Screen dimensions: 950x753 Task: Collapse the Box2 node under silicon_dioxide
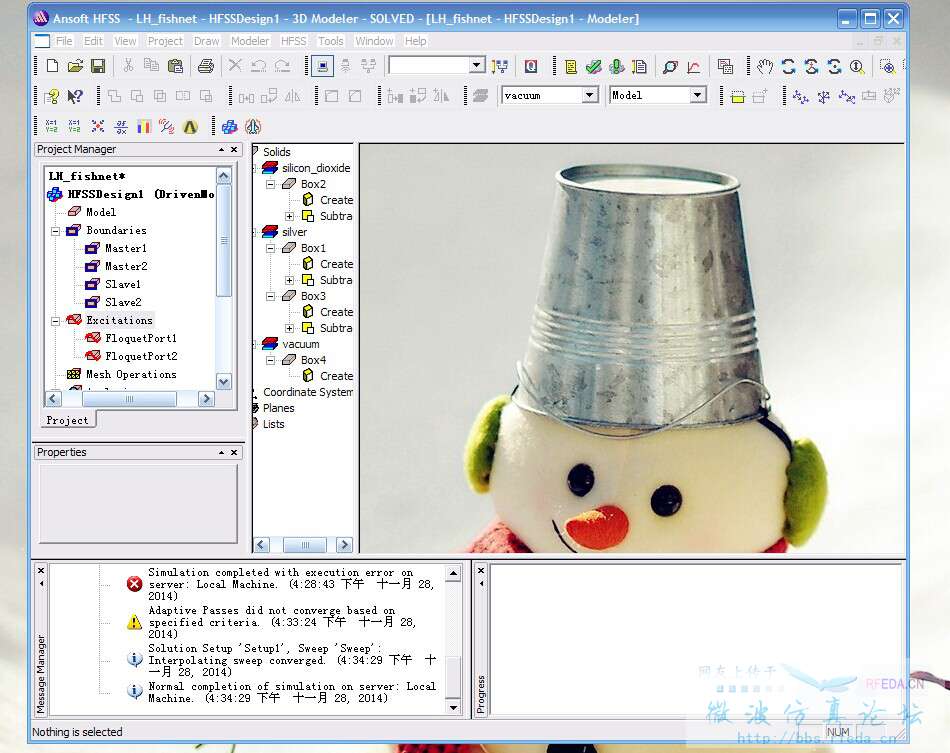click(x=271, y=184)
